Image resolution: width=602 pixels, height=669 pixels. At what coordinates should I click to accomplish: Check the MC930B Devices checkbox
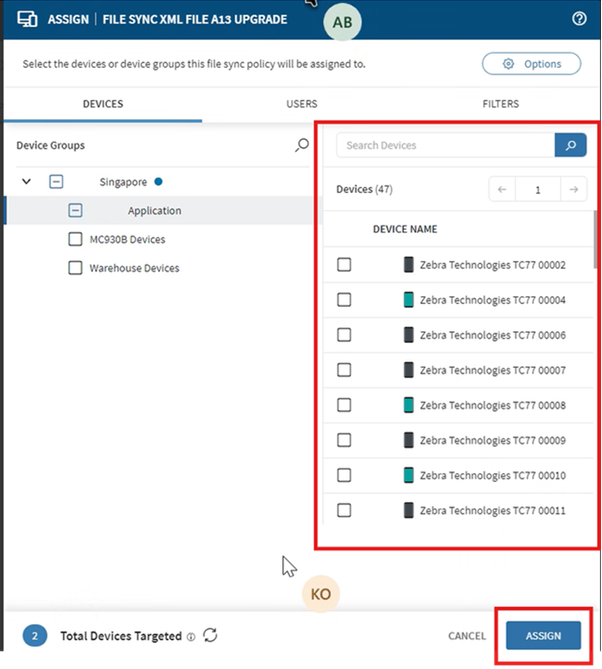point(75,239)
